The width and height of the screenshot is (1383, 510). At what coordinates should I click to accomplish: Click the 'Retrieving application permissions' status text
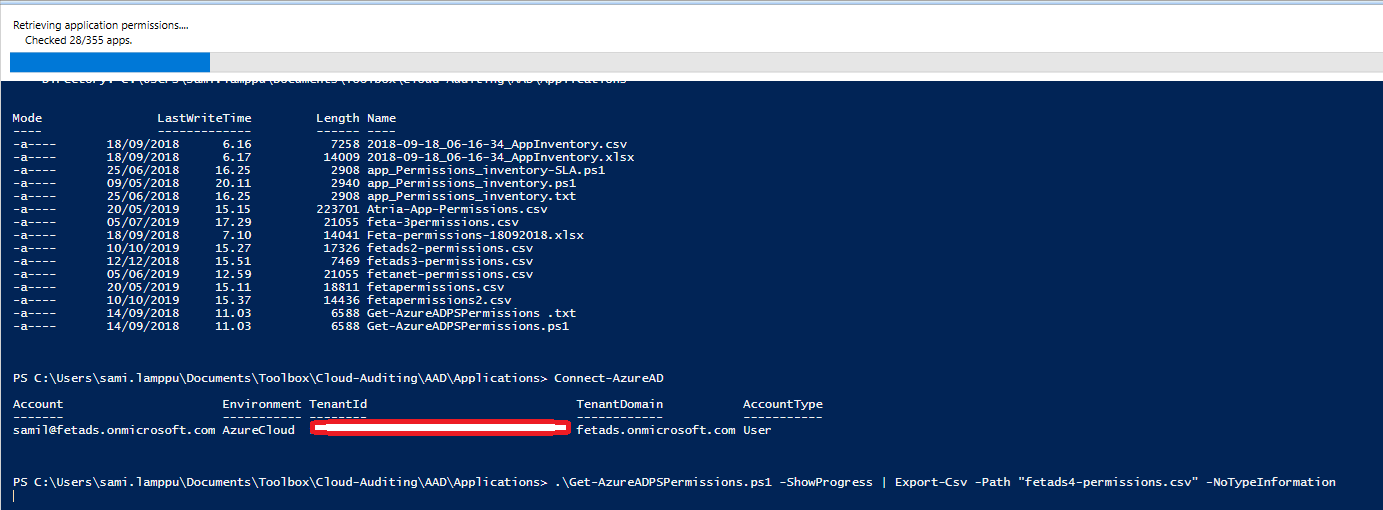click(100, 24)
